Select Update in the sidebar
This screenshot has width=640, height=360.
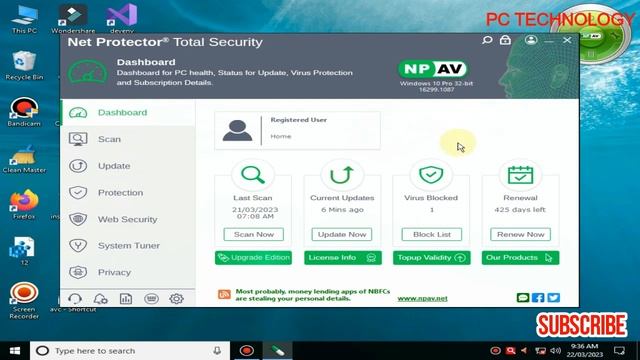click(128, 166)
